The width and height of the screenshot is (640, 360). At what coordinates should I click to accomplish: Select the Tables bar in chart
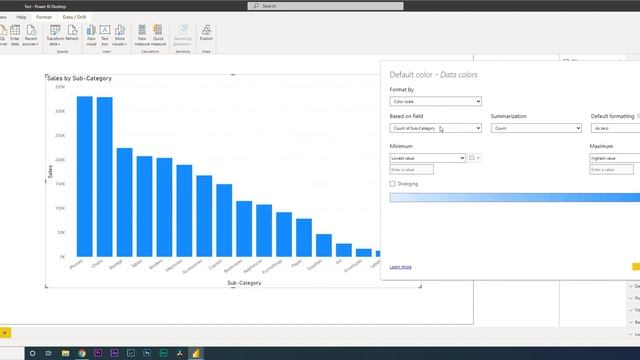pos(144,206)
